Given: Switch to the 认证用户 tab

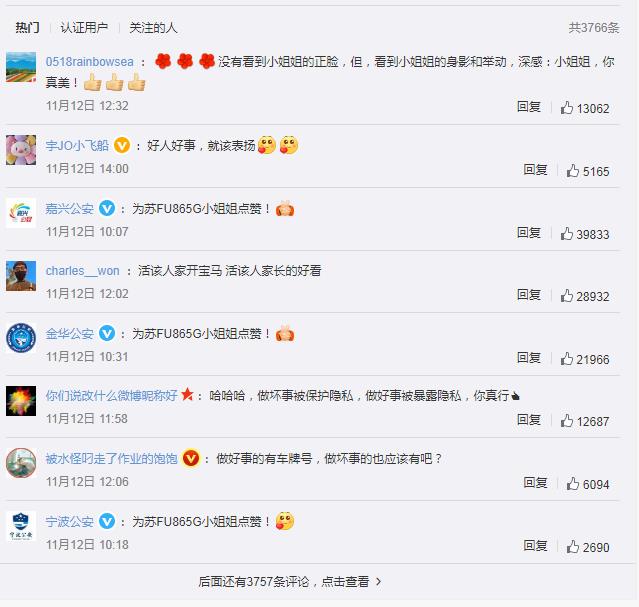Looking at the screenshot, I should (x=84, y=28).
